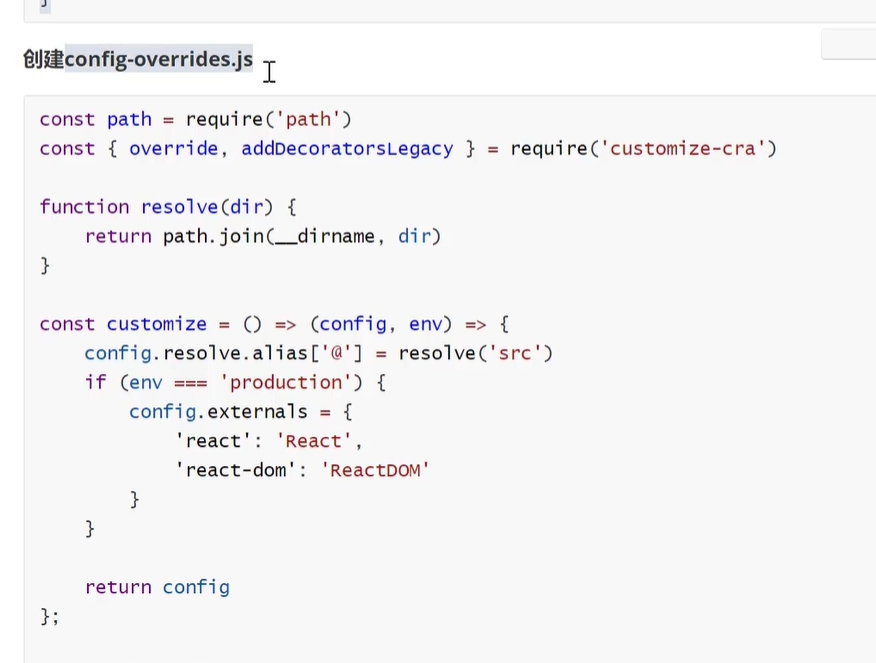Click the 'path' string in first require
This screenshot has height=663, width=876.
coord(307,120)
